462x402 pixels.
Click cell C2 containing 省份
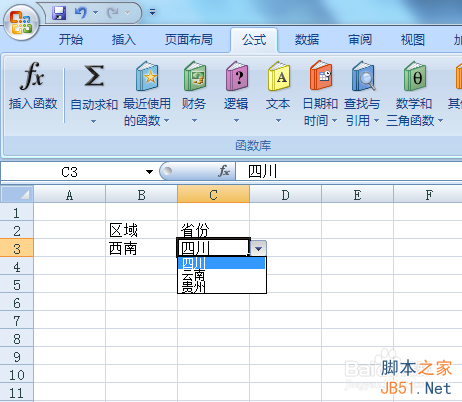[213, 230]
